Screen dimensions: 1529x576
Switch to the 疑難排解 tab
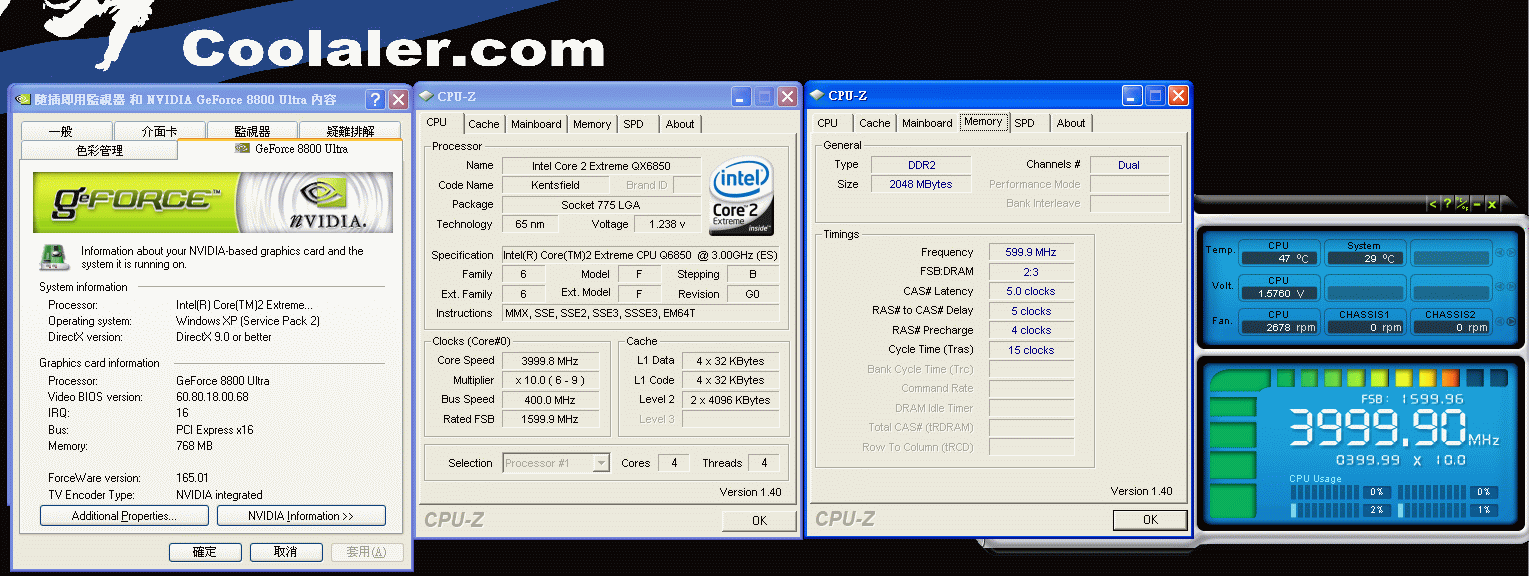tap(350, 131)
